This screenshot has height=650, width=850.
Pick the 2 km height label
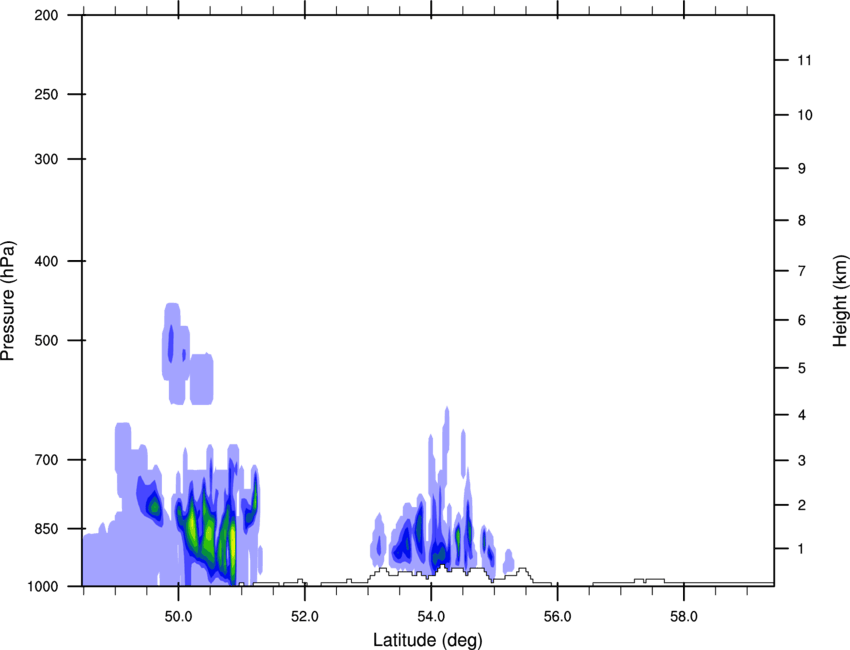click(802, 505)
